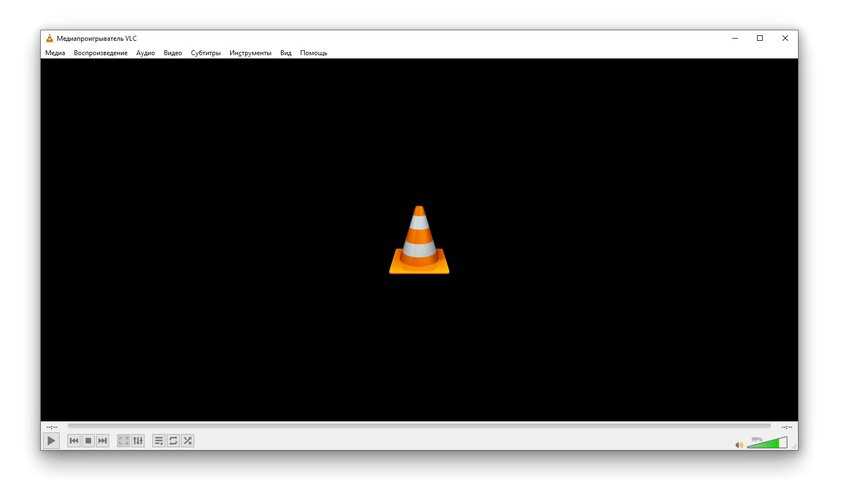Open the Инструменты menu
841x503 pixels.
(250, 53)
